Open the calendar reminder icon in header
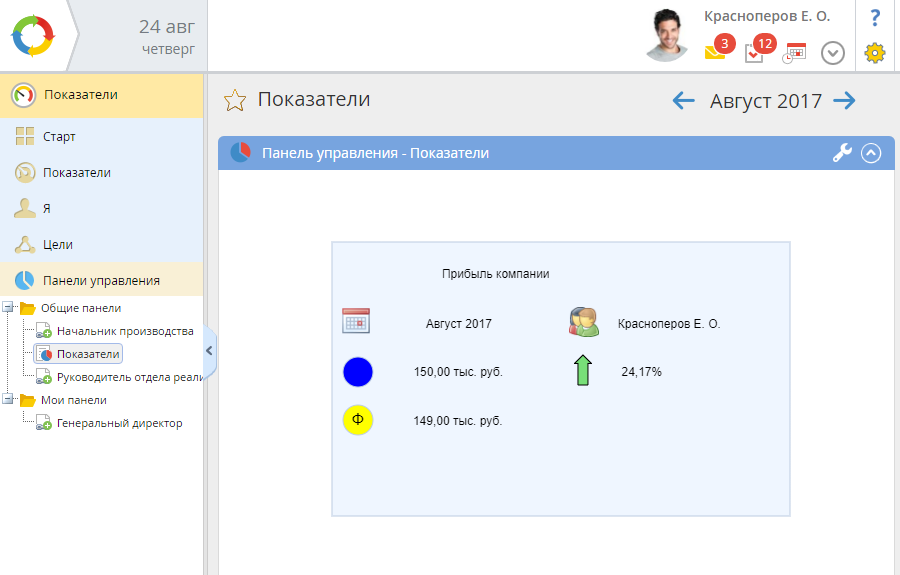 pos(794,53)
